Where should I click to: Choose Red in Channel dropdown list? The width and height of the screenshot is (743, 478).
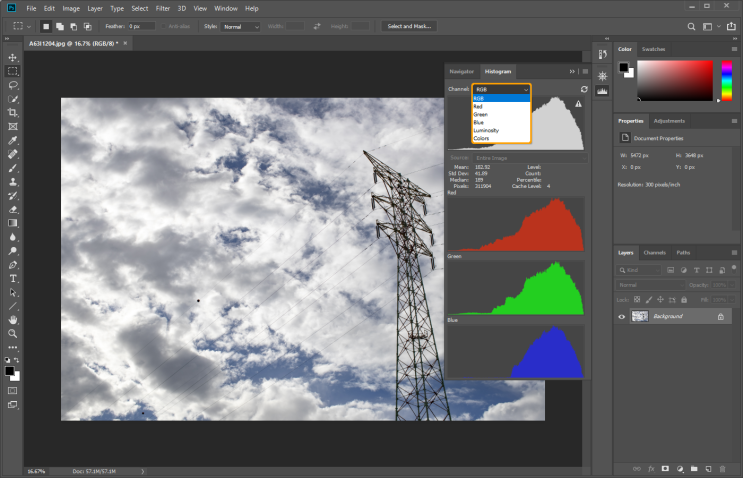click(501, 107)
